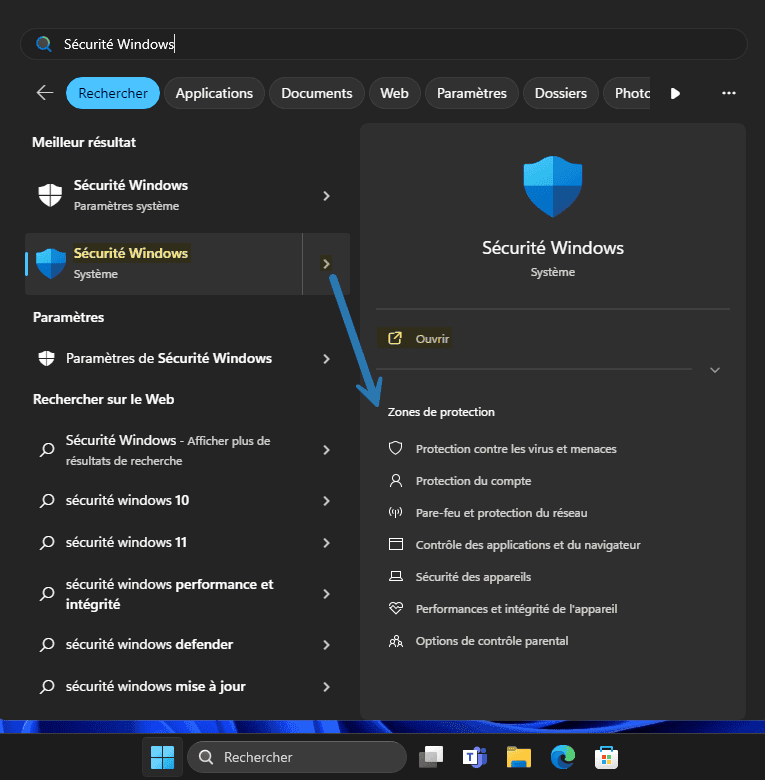Expand chevron for Afficher plus de résultats

point(326,450)
